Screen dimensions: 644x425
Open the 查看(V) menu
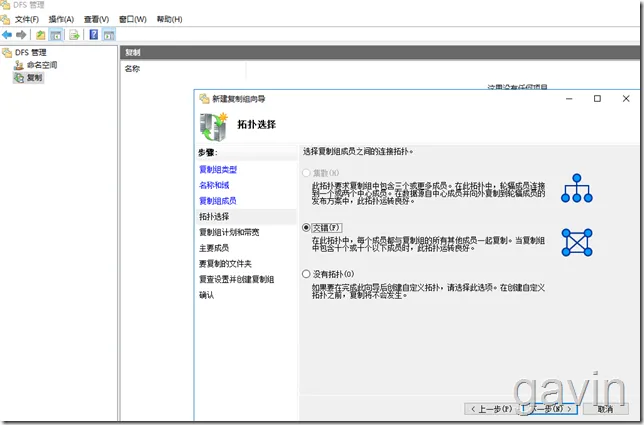click(97, 19)
